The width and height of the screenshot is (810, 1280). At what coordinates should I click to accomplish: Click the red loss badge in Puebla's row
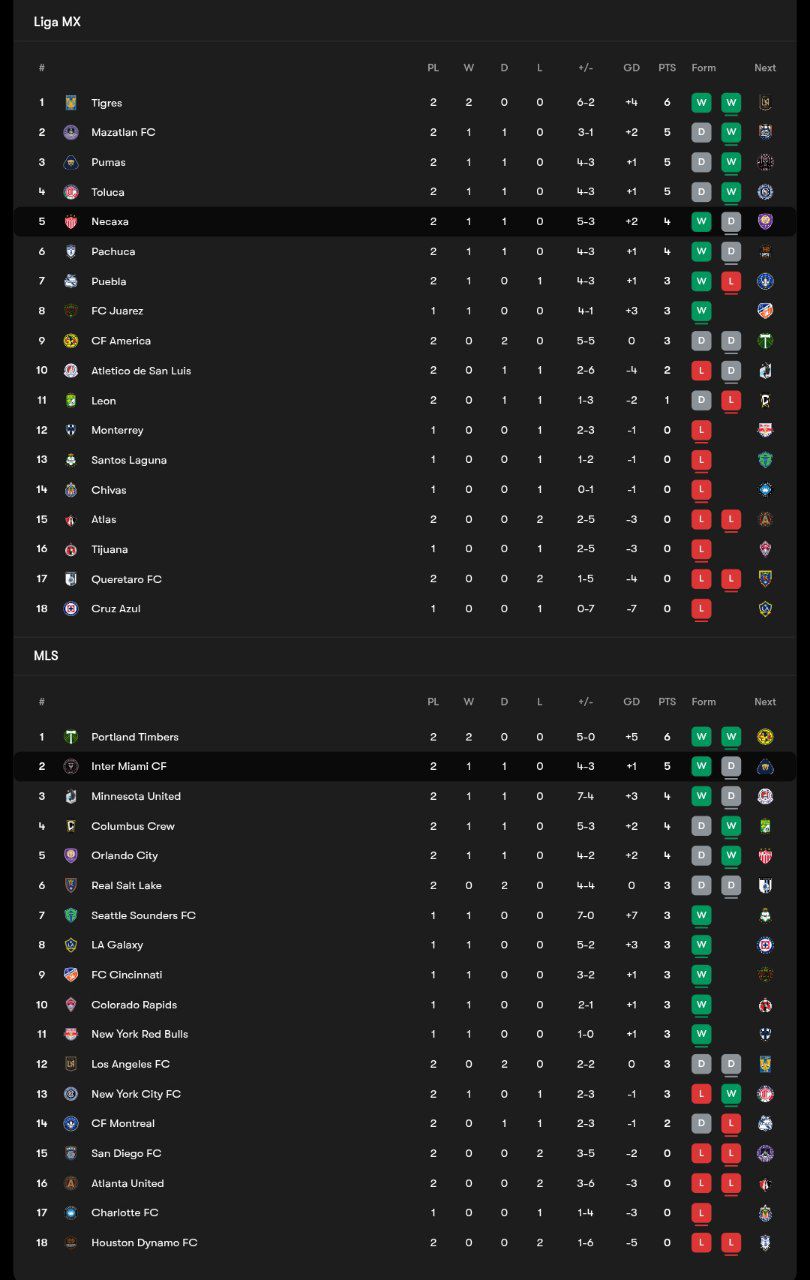(x=731, y=281)
